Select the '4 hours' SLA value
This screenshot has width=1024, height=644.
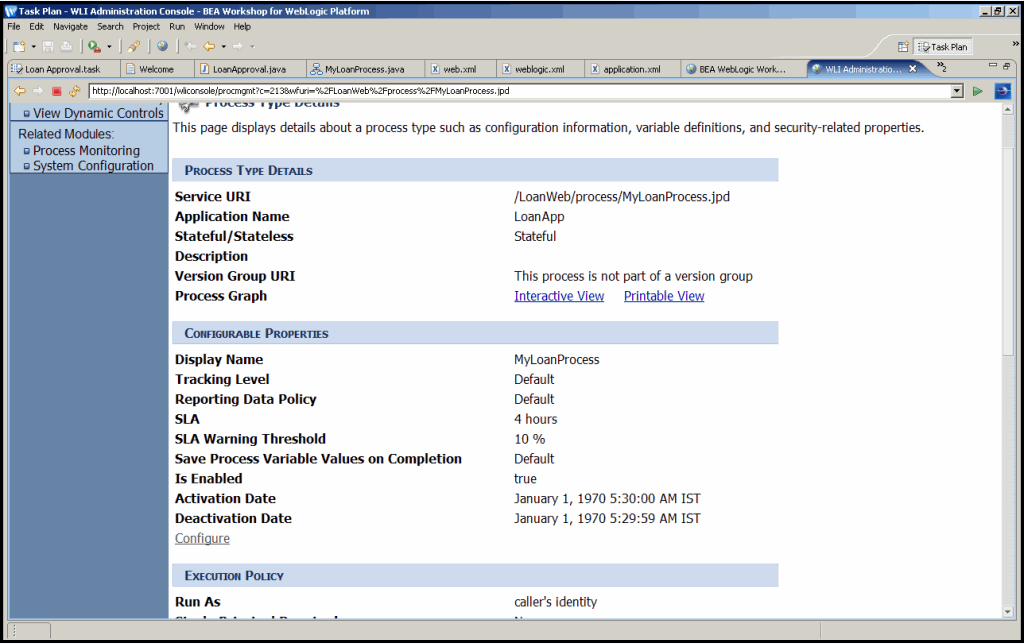(536, 419)
